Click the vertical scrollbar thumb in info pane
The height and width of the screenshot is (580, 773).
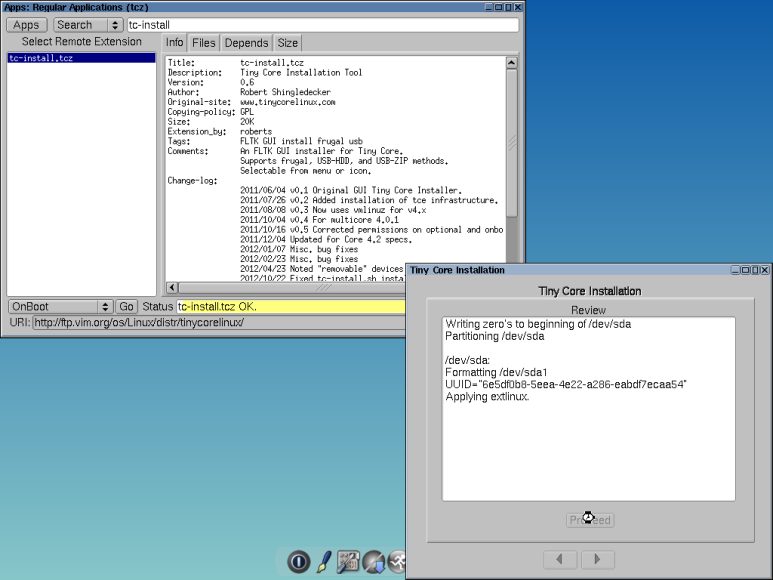tap(512, 143)
